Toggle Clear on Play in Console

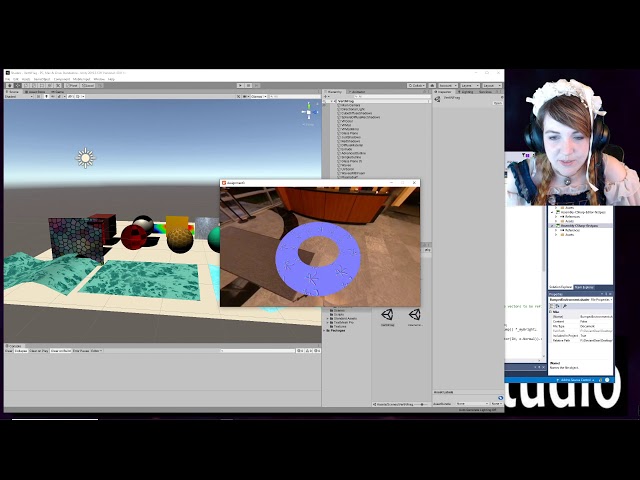[x=39, y=351]
